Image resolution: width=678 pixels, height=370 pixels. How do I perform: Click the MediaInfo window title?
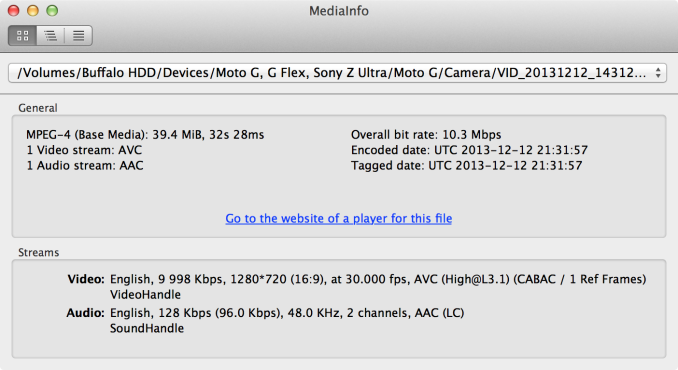pos(339,11)
